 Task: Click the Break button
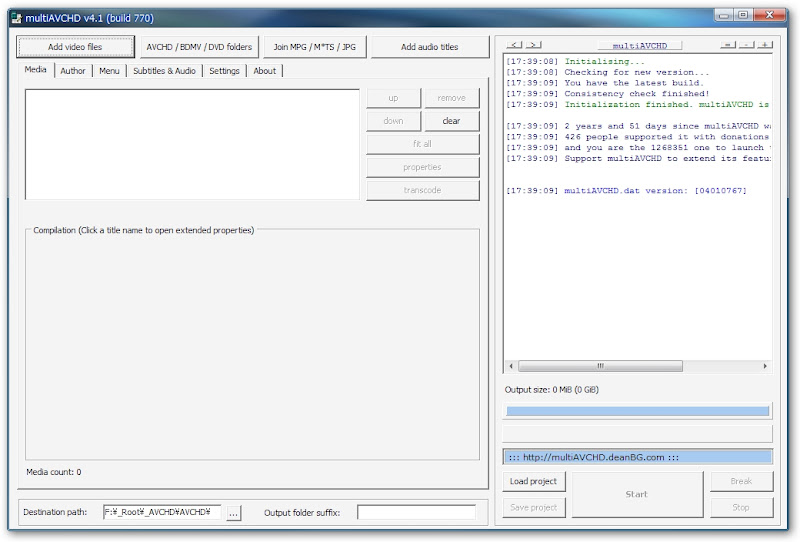[741, 481]
